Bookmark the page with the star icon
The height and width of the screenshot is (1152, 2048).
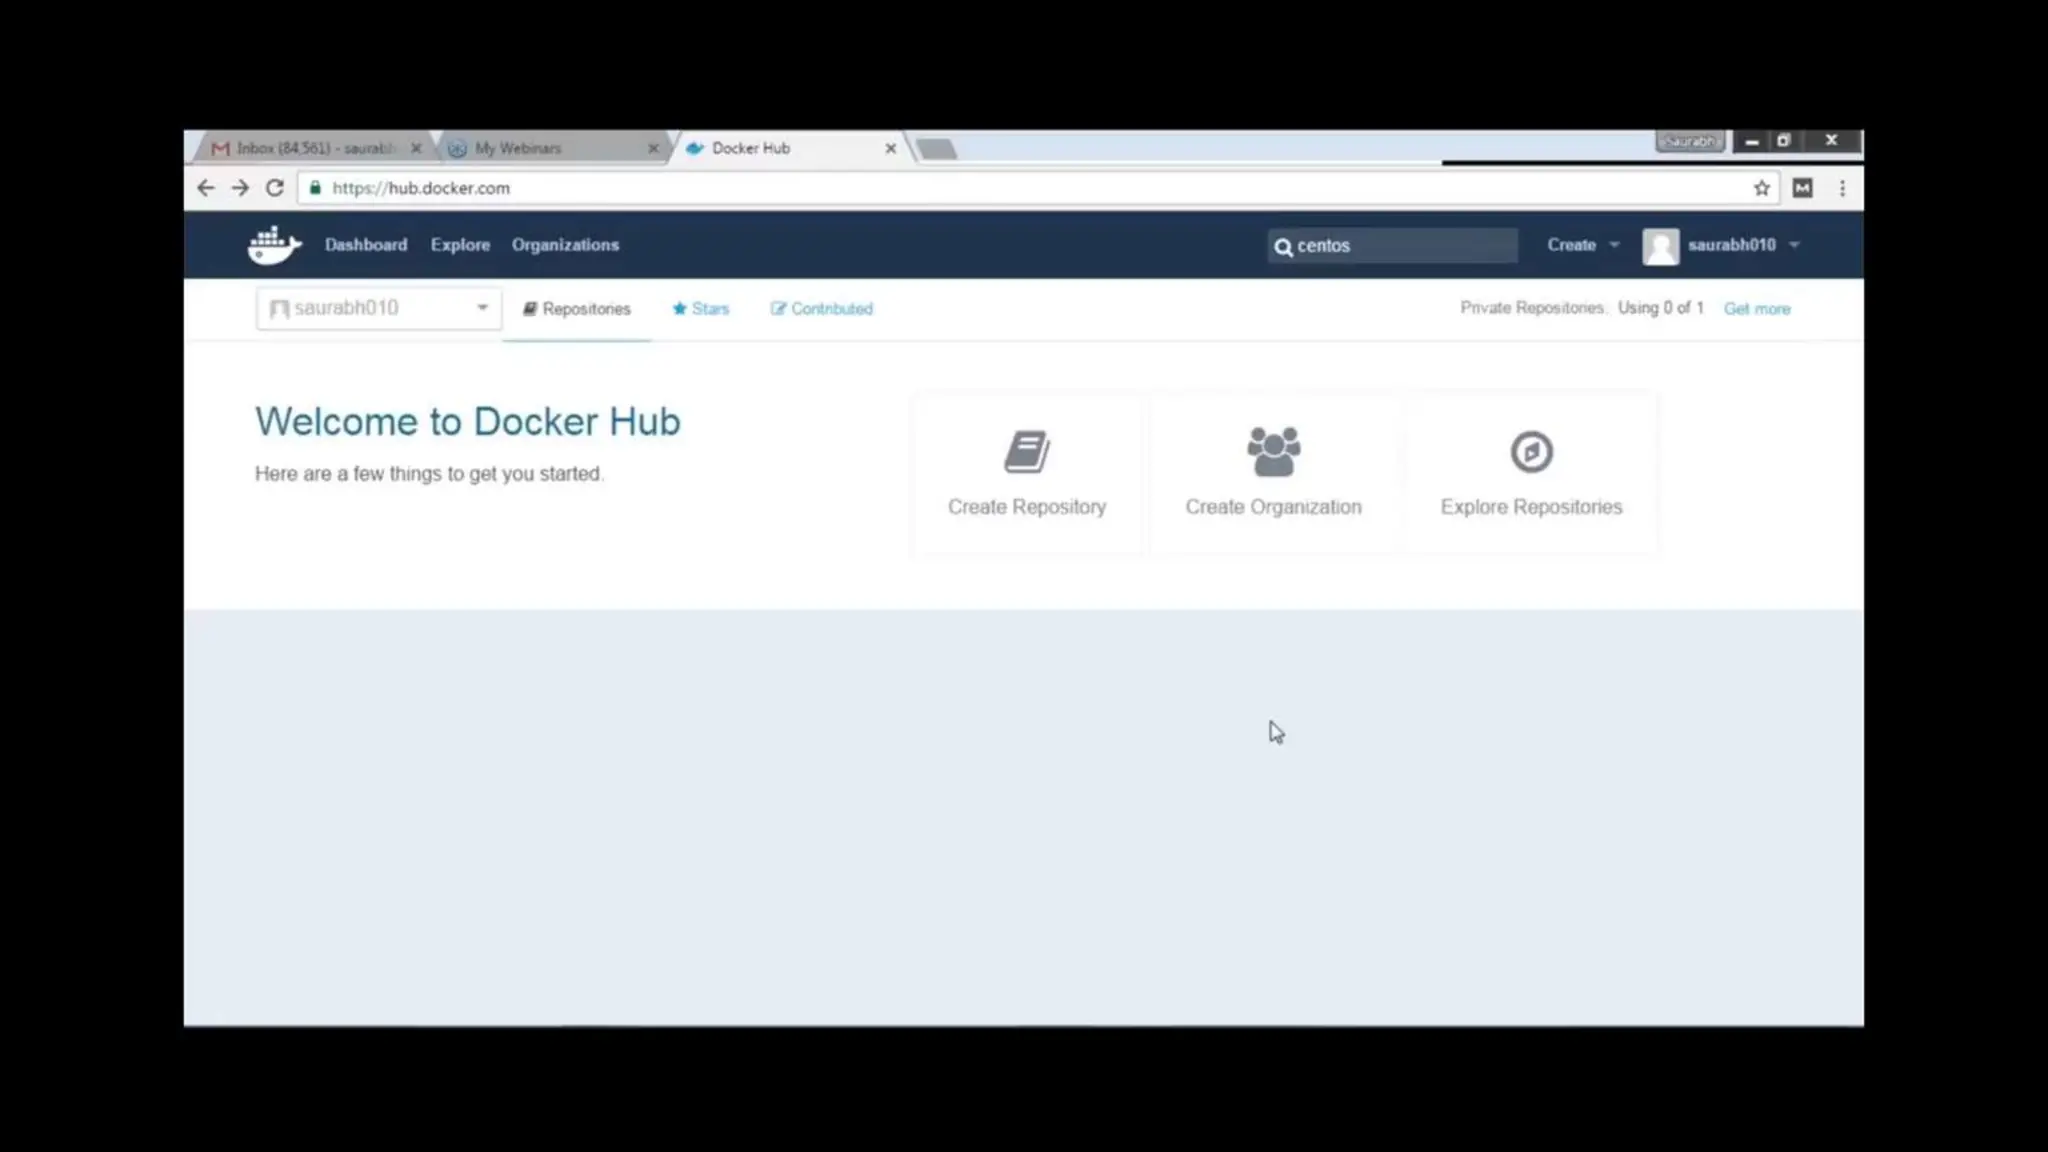pyautogui.click(x=1762, y=188)
